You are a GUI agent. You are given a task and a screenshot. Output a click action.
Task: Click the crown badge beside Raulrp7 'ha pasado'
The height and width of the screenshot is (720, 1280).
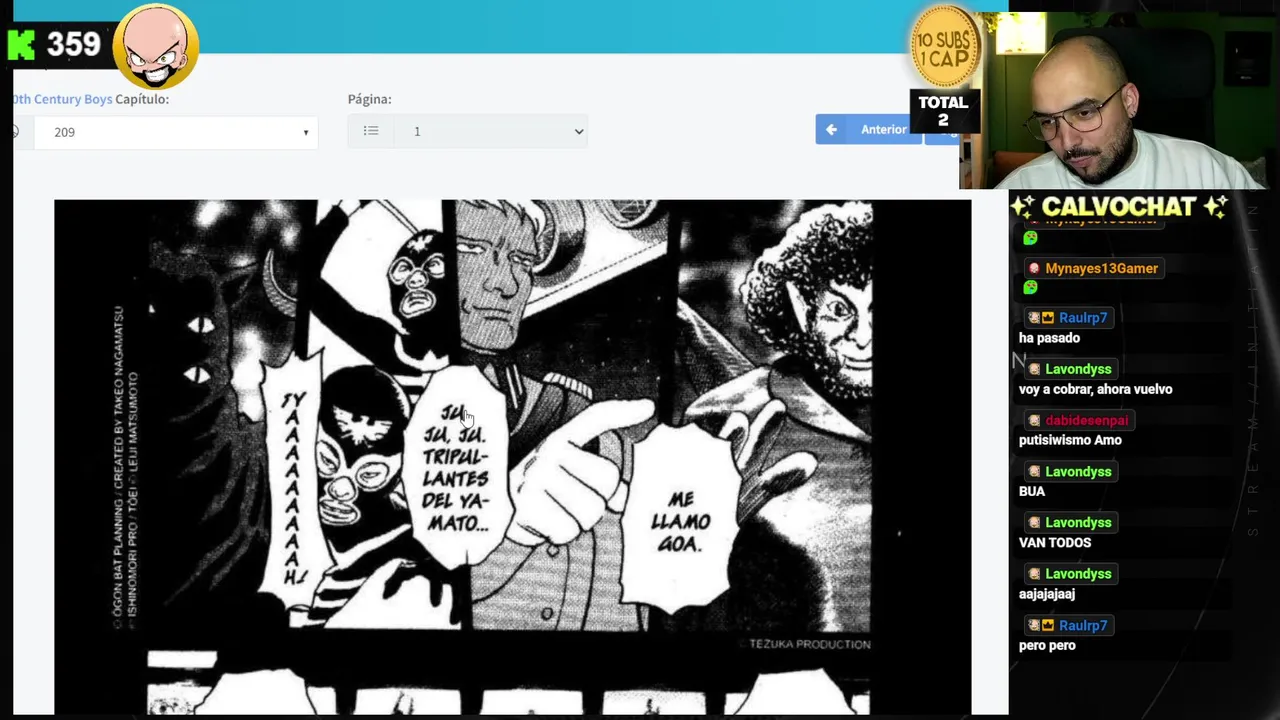click(1047, 317)
